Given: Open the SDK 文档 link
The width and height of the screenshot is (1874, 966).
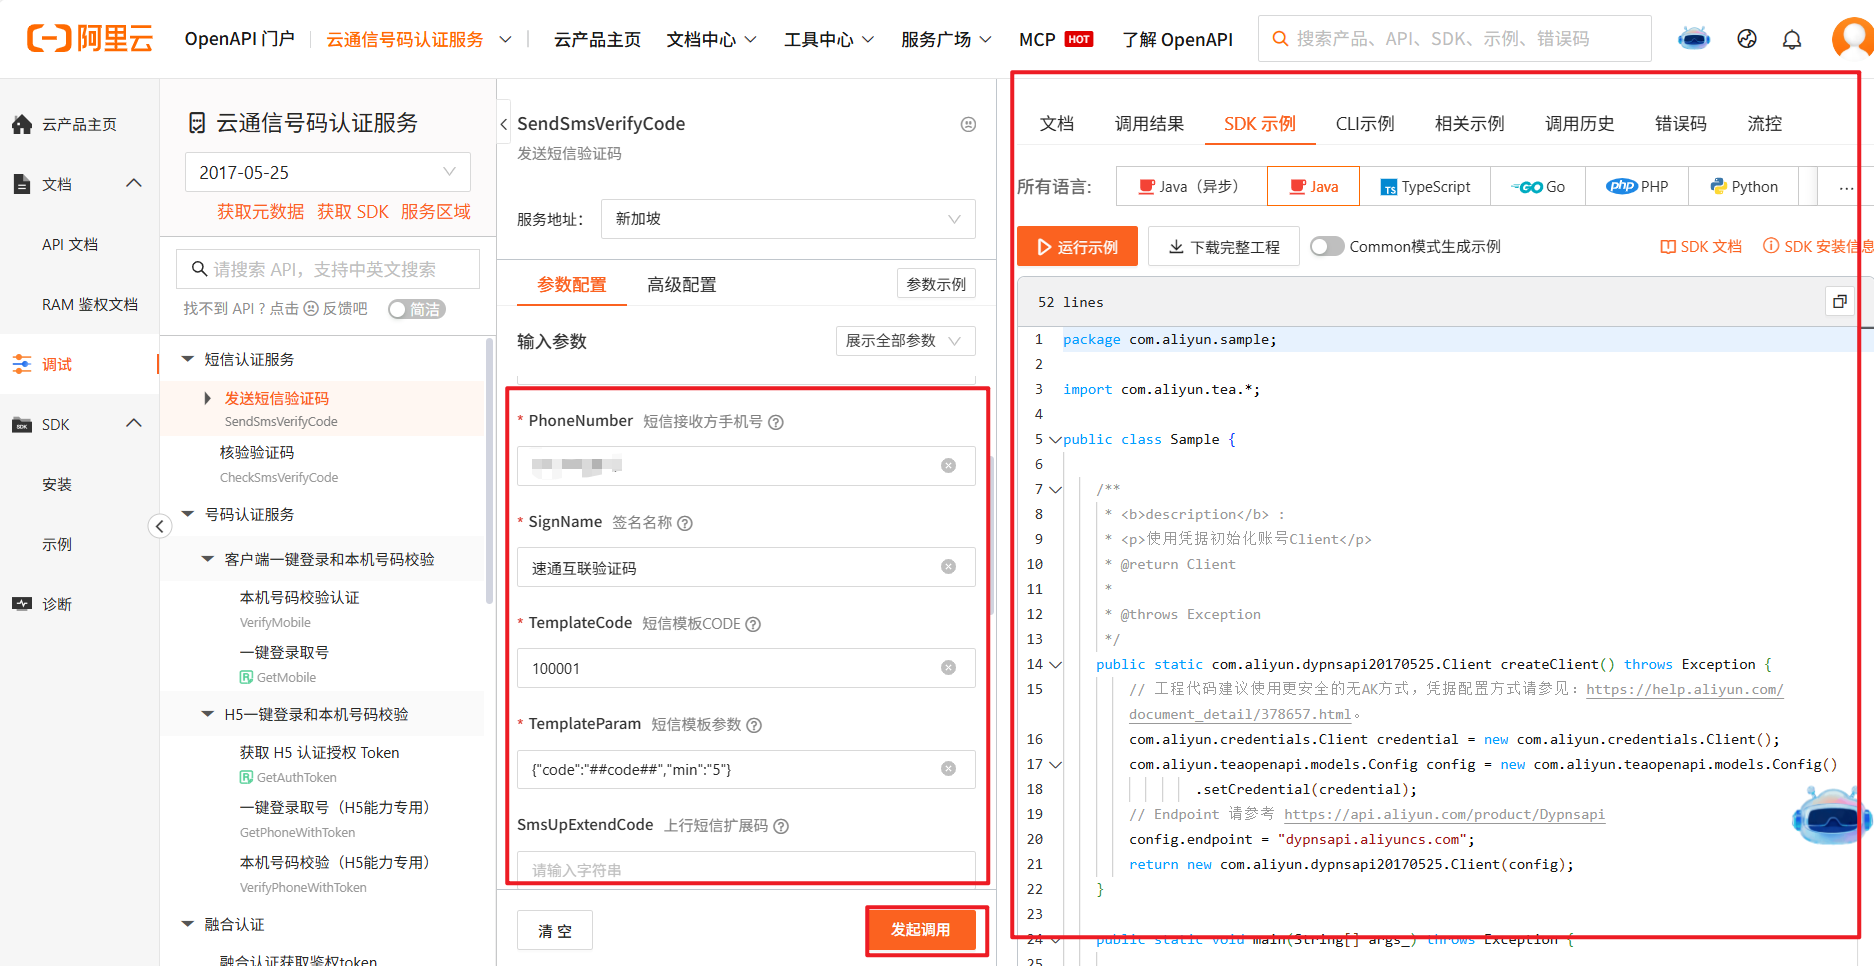Looking at the screenshot, I should (x=1701, y=246).
